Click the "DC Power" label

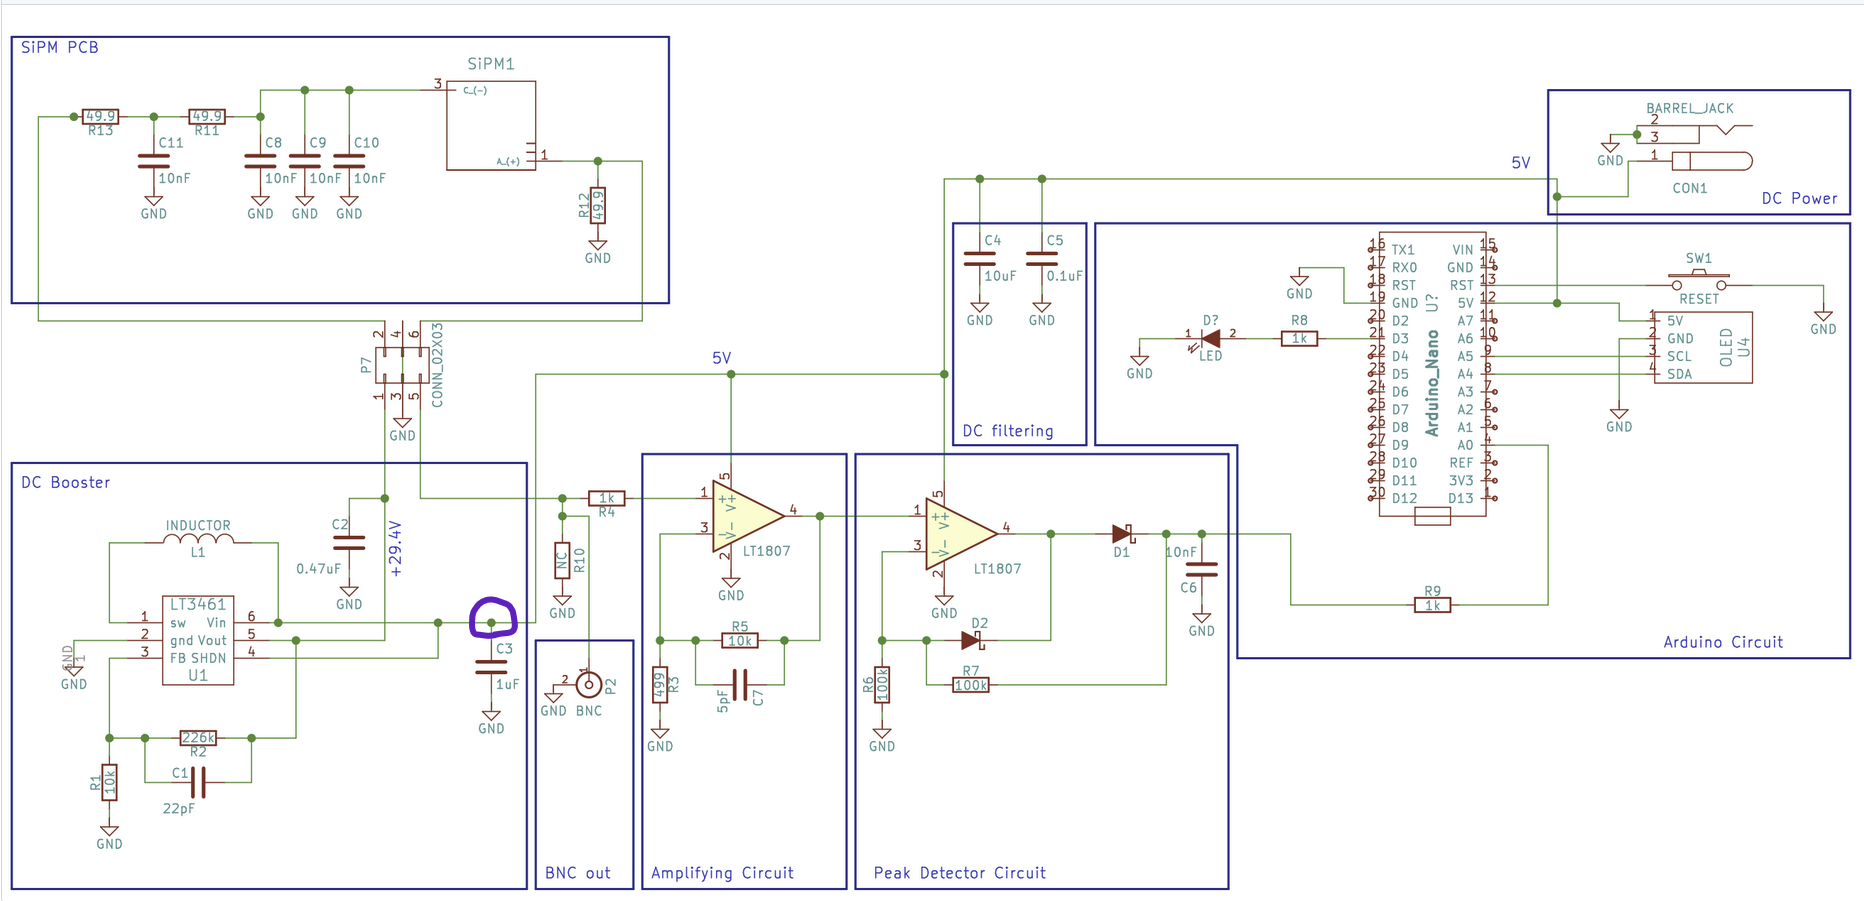point(1800,198)
